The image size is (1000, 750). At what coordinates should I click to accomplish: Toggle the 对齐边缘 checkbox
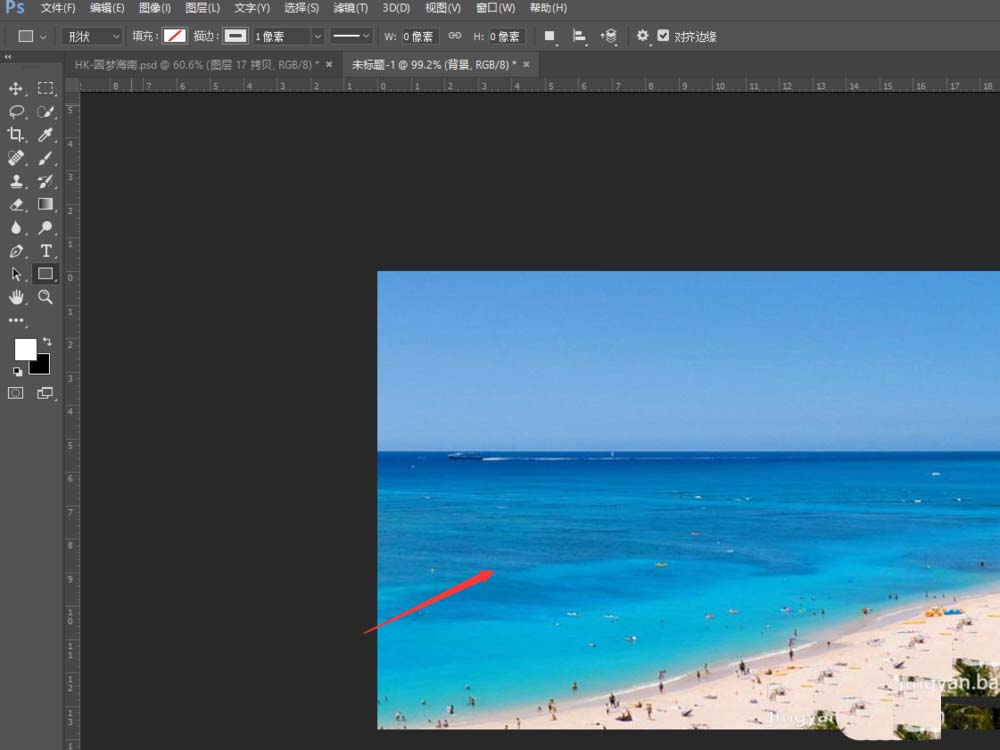[663, 36]
